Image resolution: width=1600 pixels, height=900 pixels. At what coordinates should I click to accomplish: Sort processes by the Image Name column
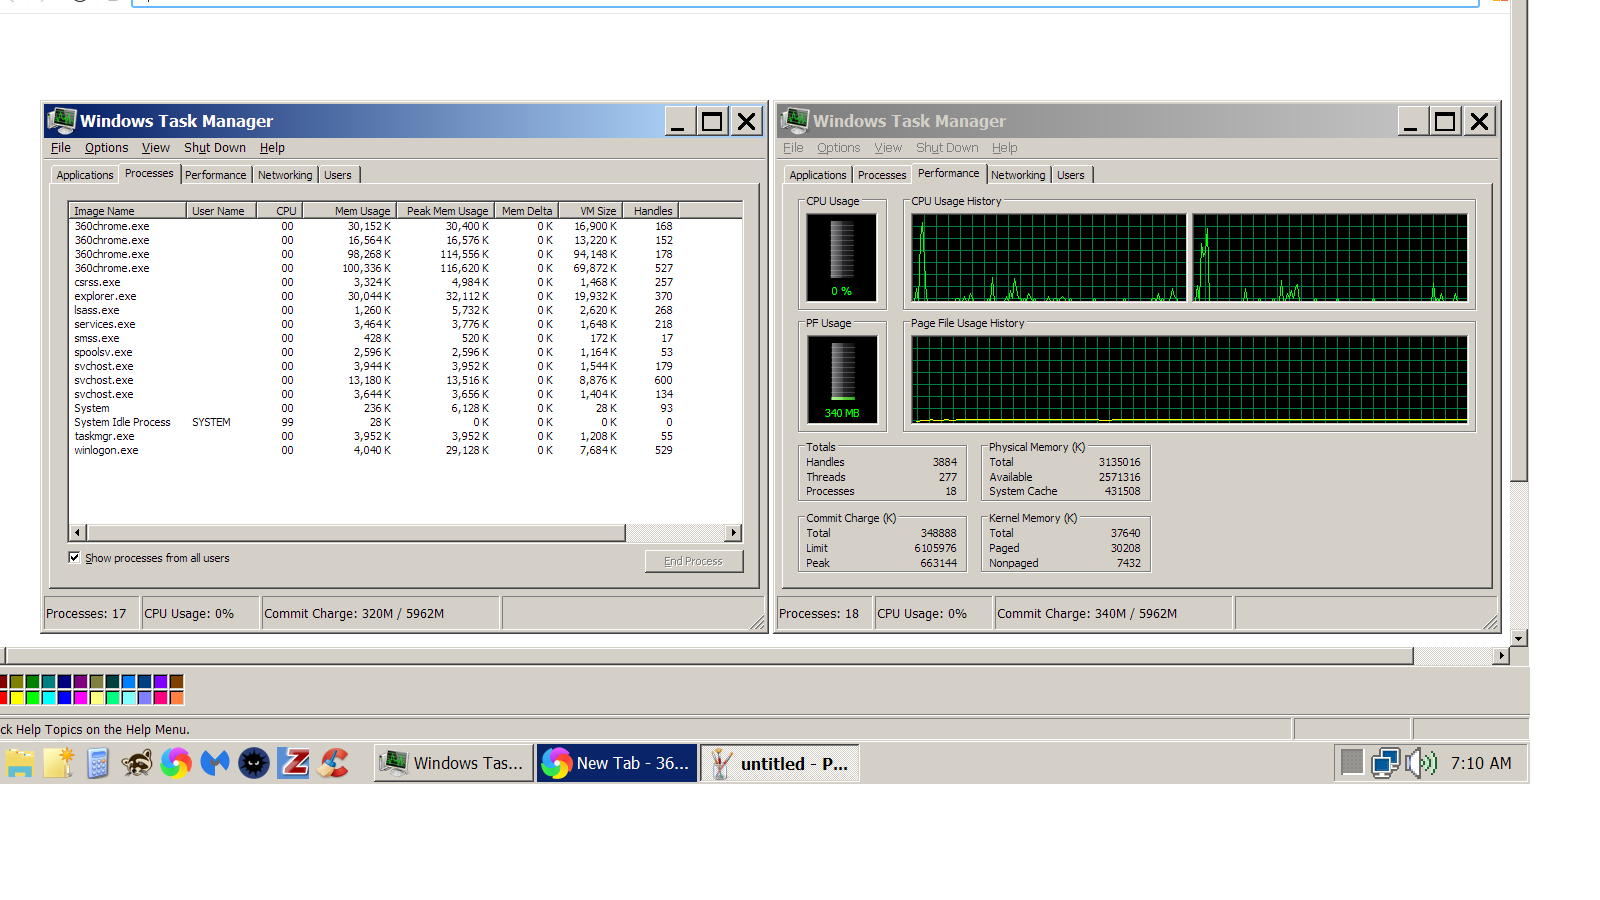pyautogui.click(x=127, y=211)
